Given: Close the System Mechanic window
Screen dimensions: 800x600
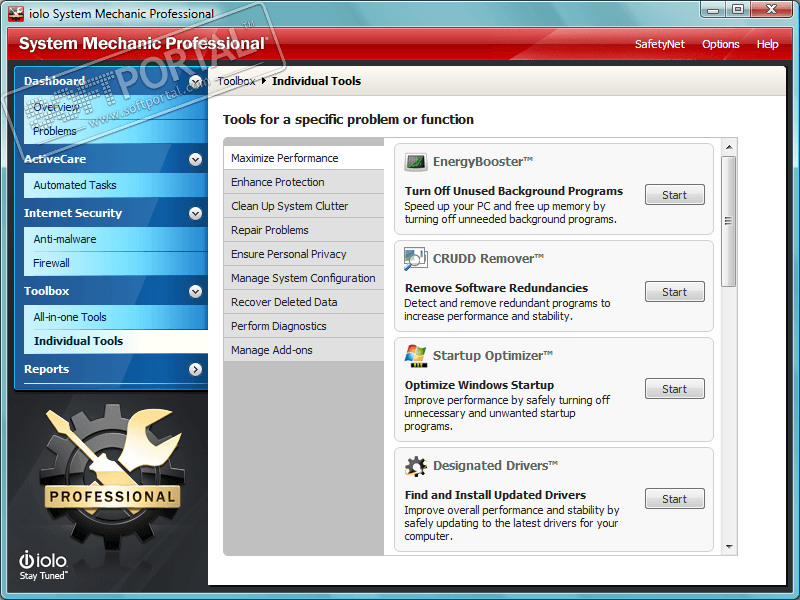Looking at the screenshot, I should coord(771,10).
